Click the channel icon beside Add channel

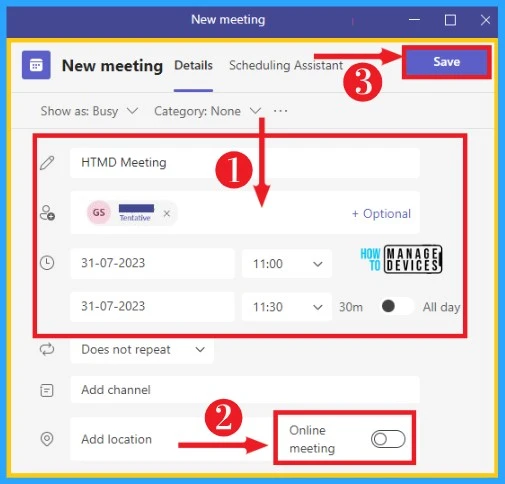point(47,390)
